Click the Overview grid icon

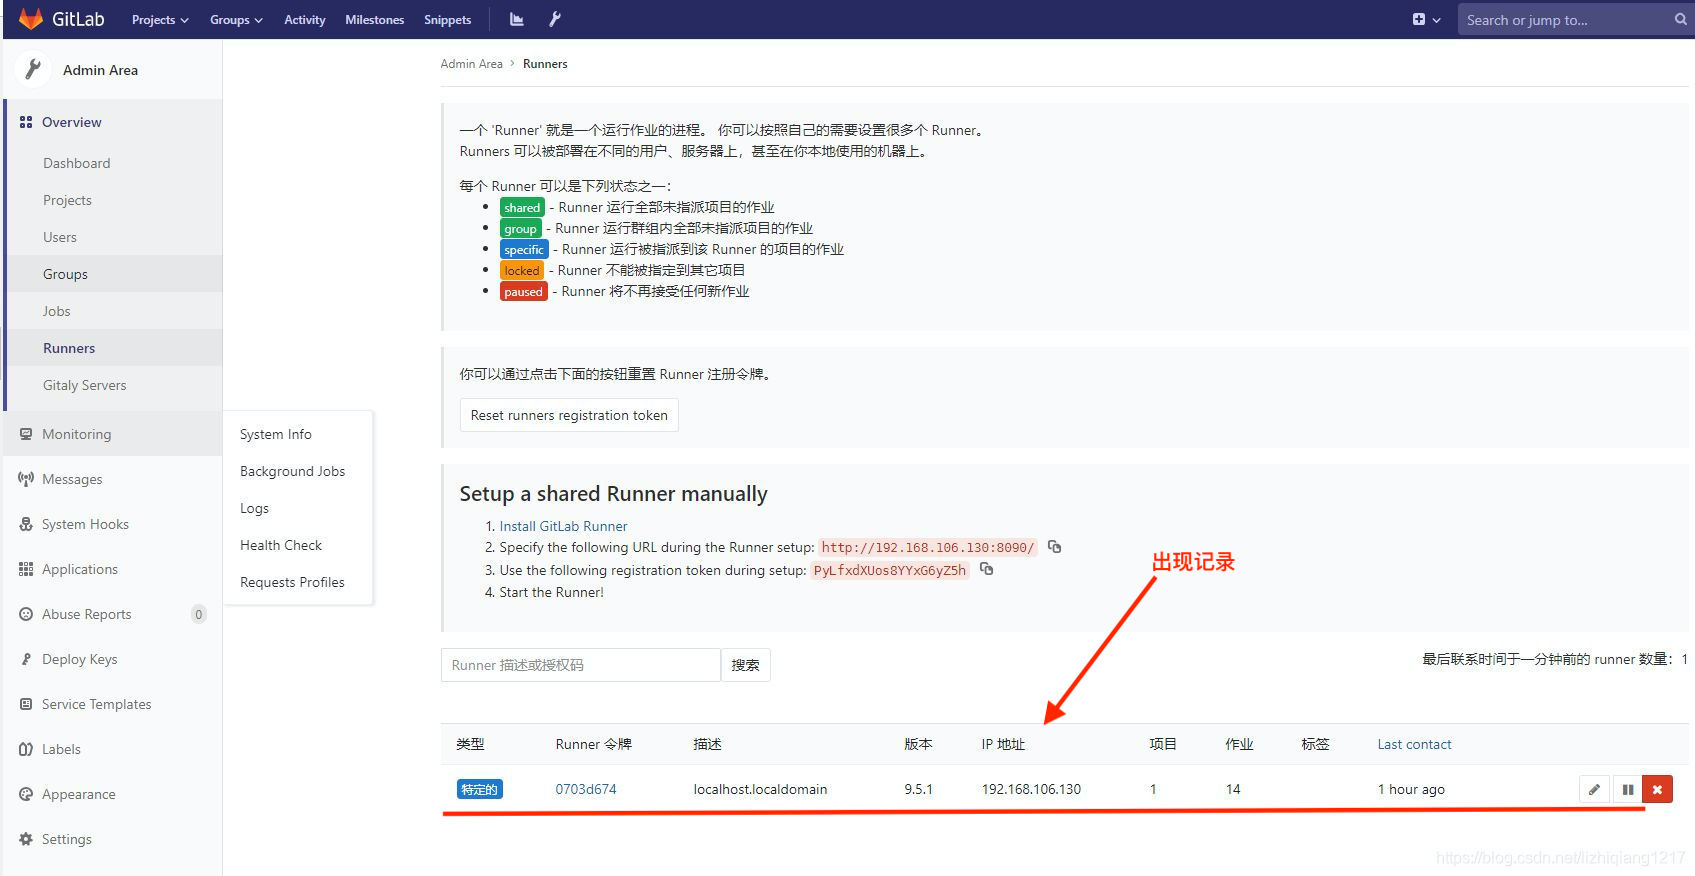[x=26, y=122]
